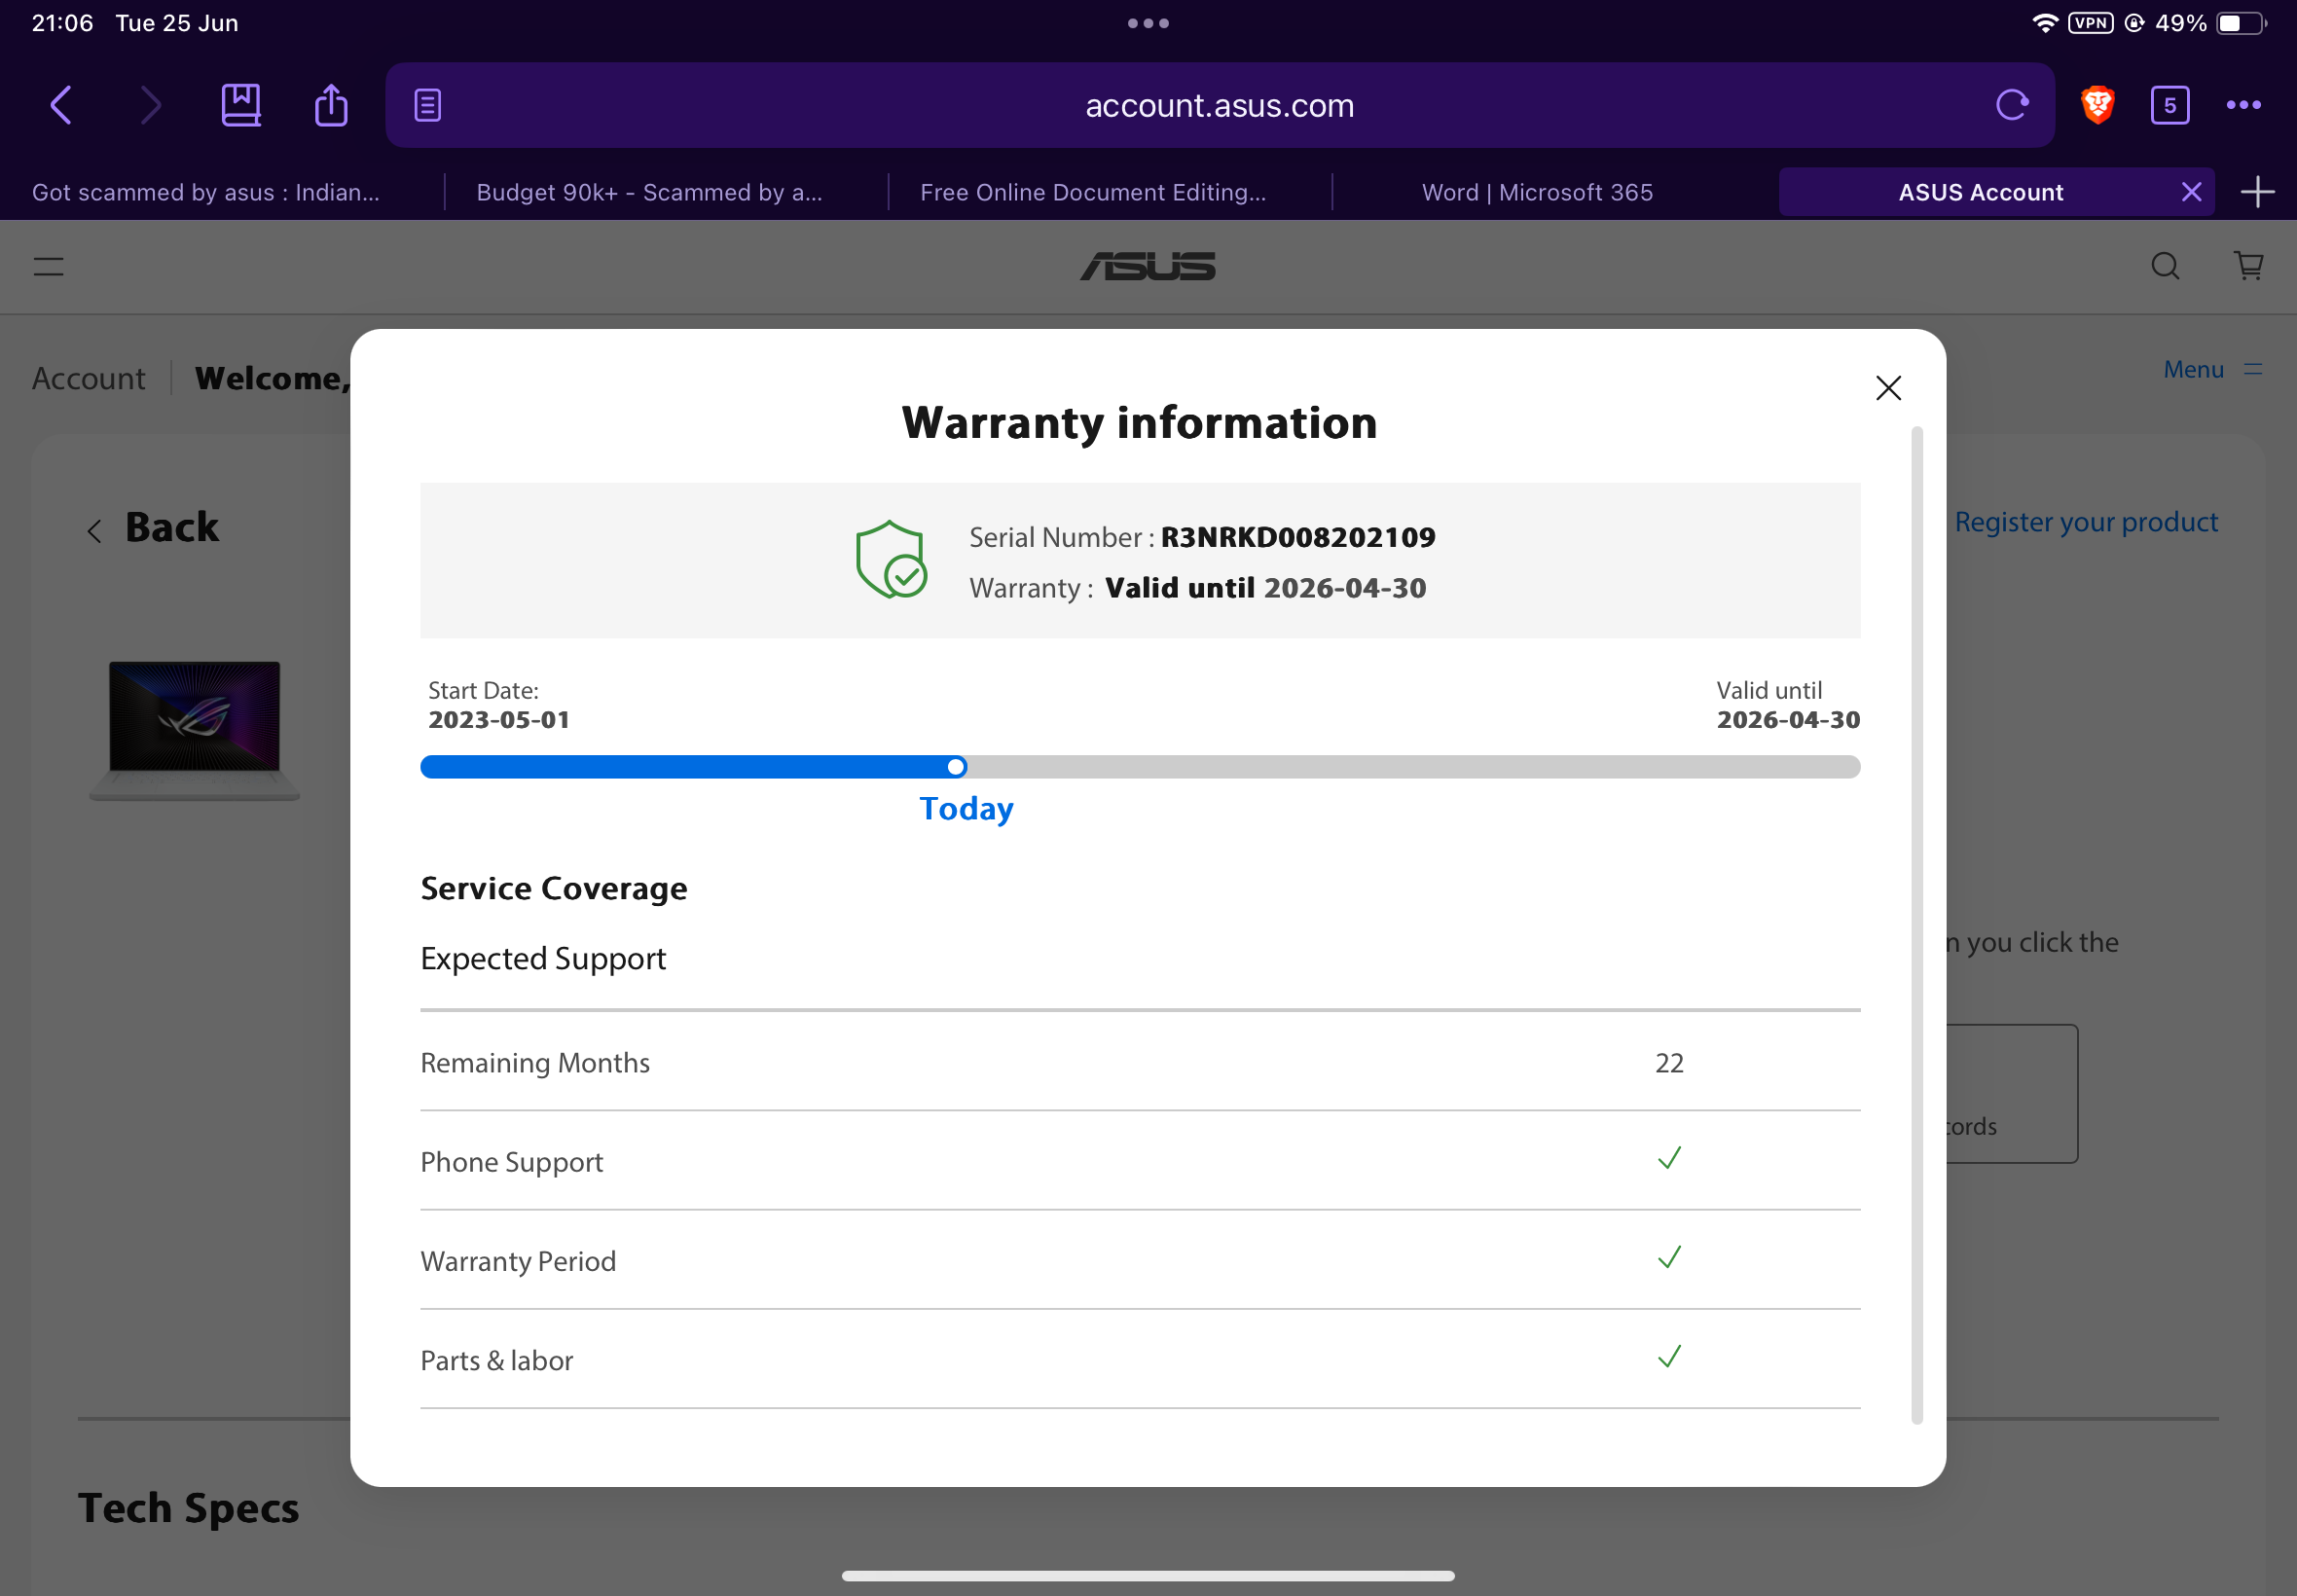This screenshot has height=1596, width=2297.
Task: Click the account.asus.com address bar
Action: (x=1220, y=105)
